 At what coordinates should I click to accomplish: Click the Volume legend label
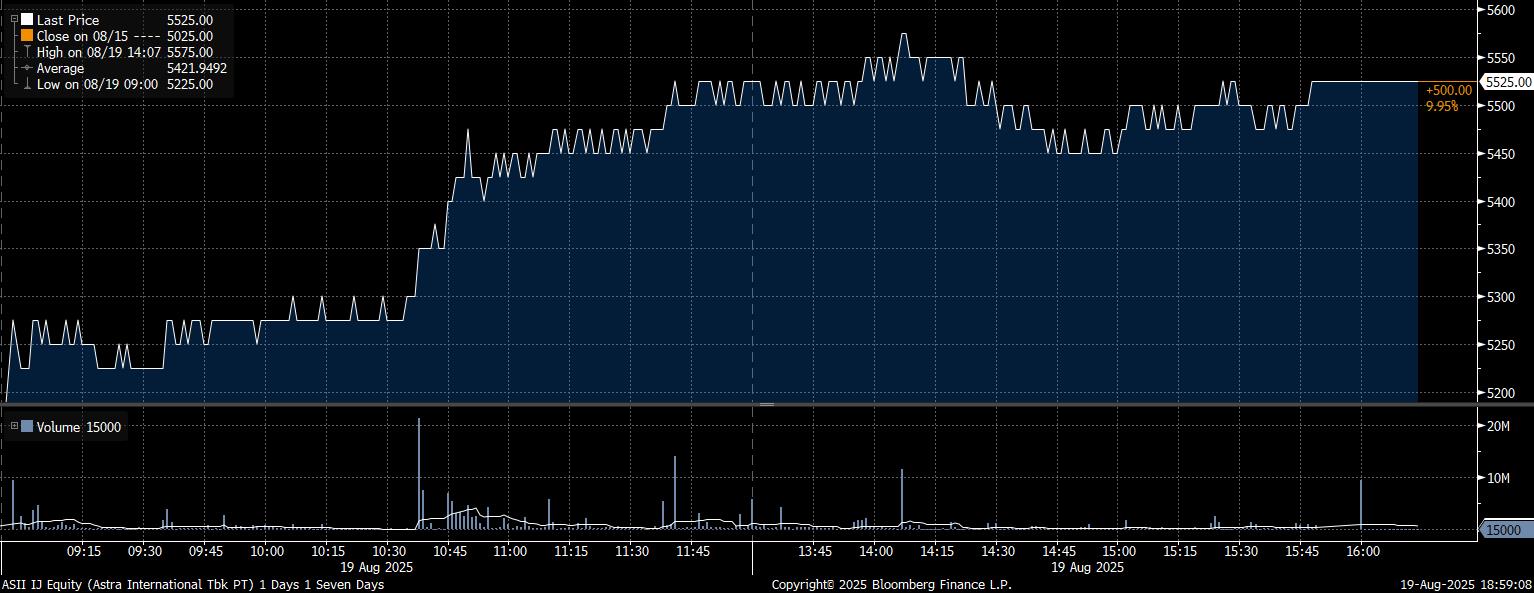point(57,427)
